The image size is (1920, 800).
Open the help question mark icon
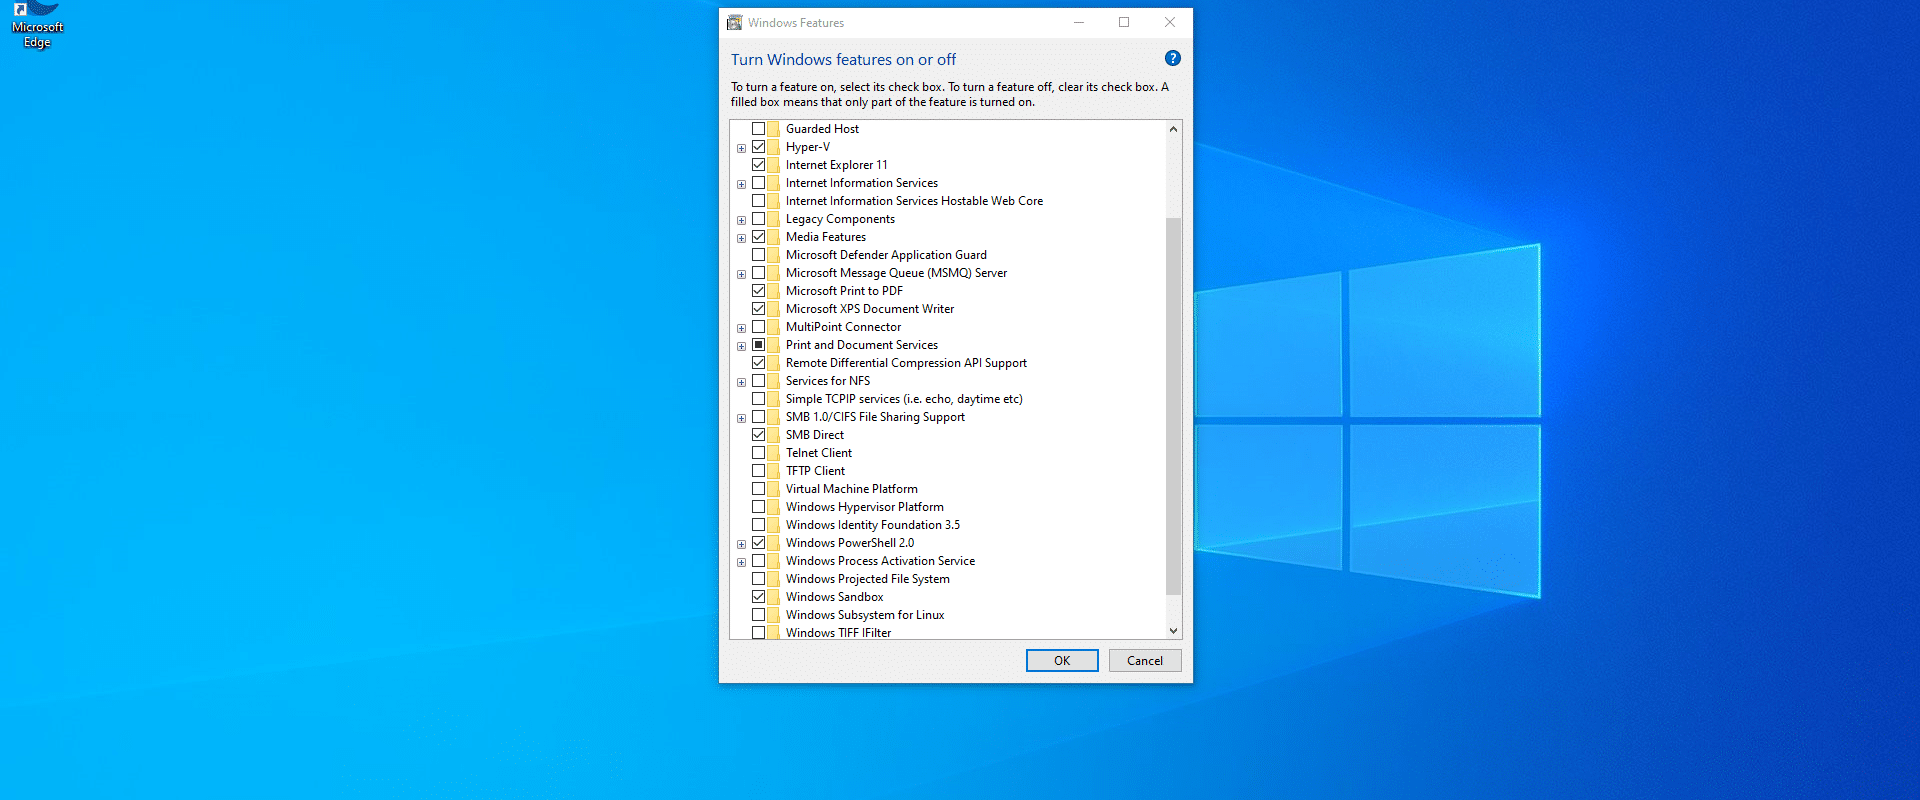pos(1173,59)
